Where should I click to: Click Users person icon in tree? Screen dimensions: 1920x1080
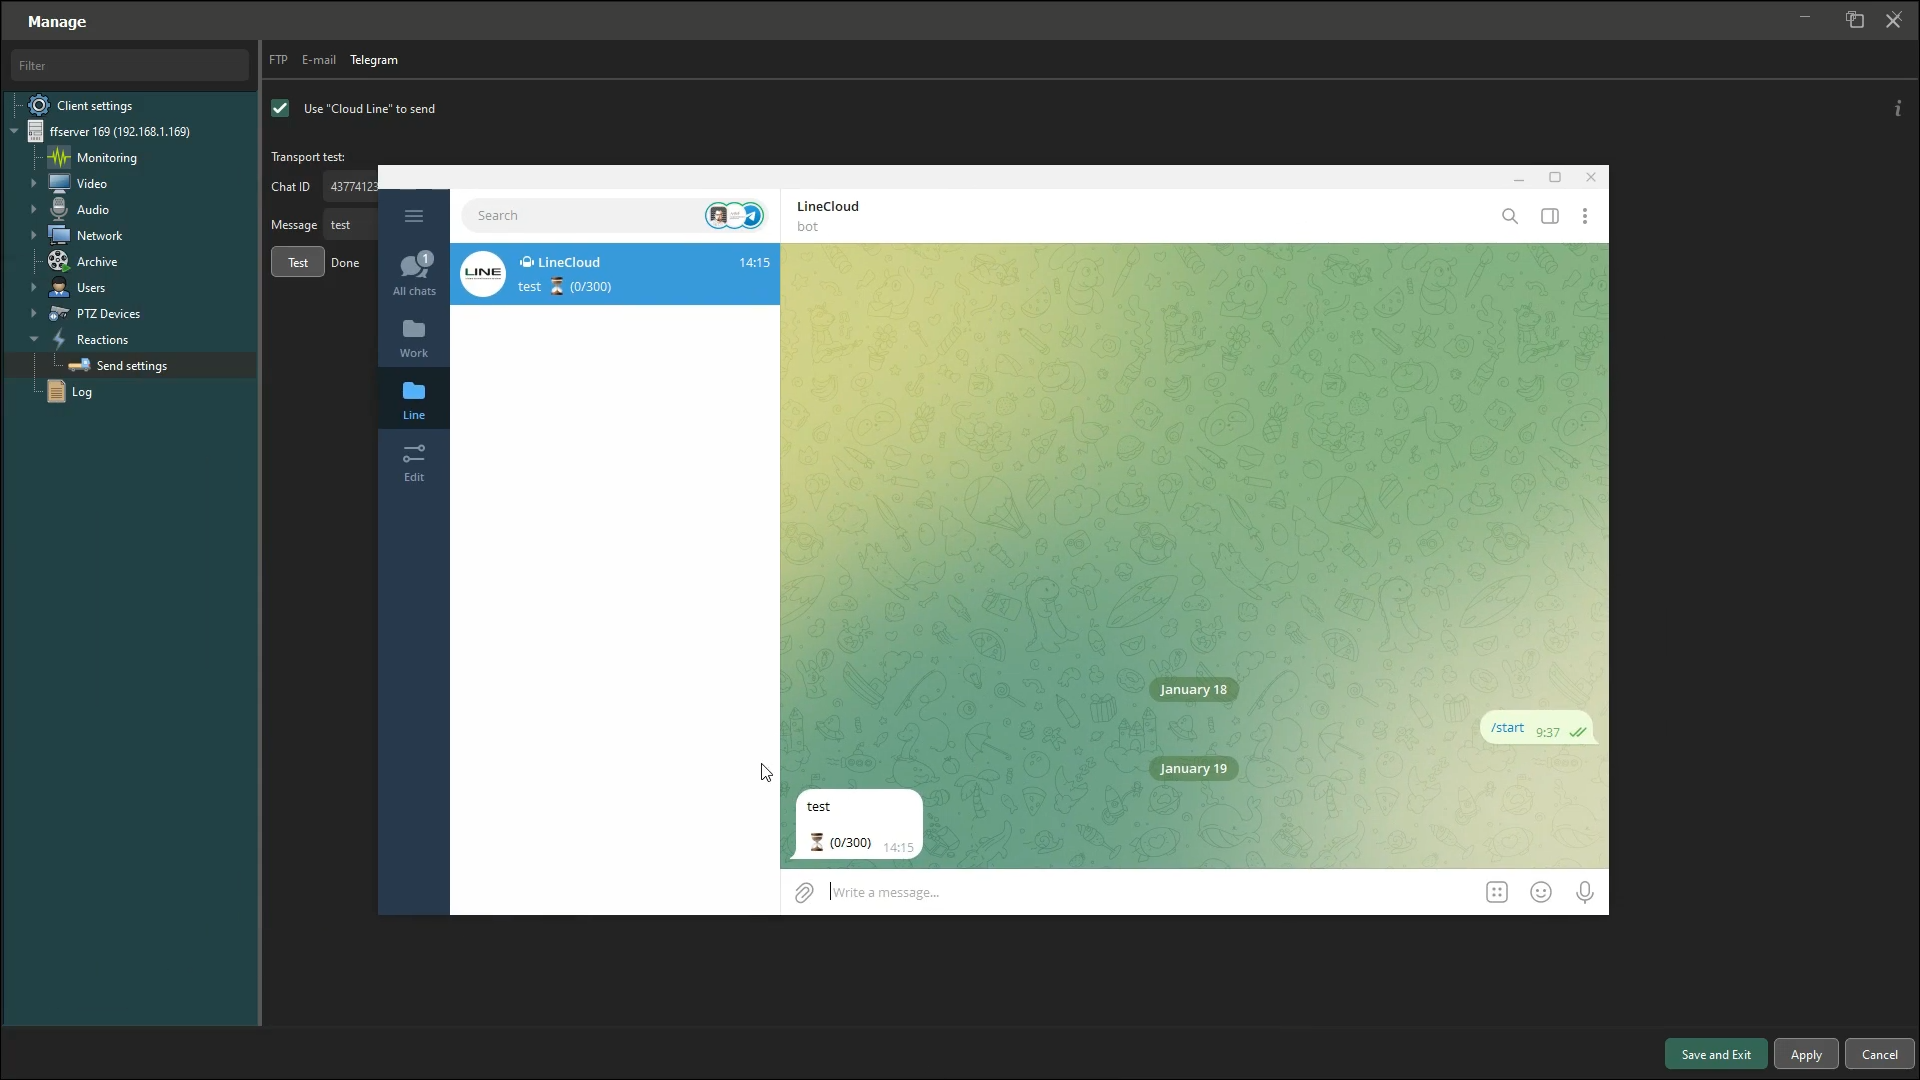point(59,287)
